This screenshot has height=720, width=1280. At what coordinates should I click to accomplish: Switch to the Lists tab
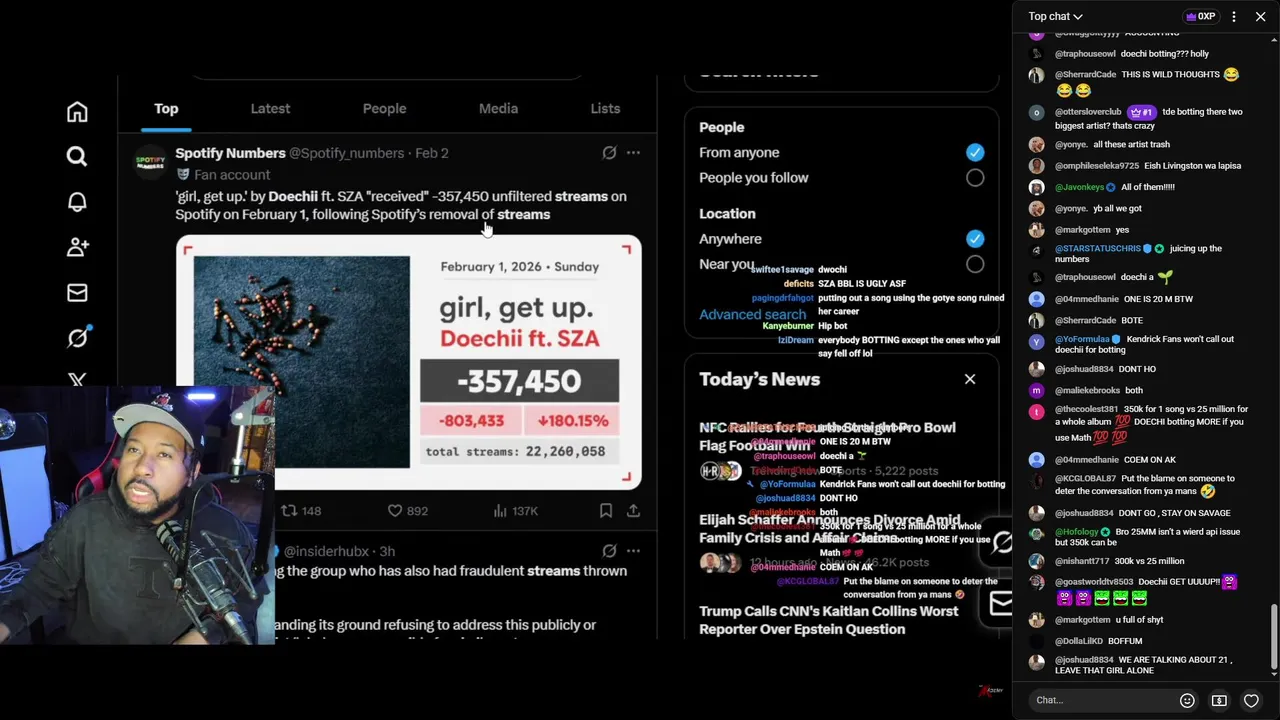(x=605, y=108)
